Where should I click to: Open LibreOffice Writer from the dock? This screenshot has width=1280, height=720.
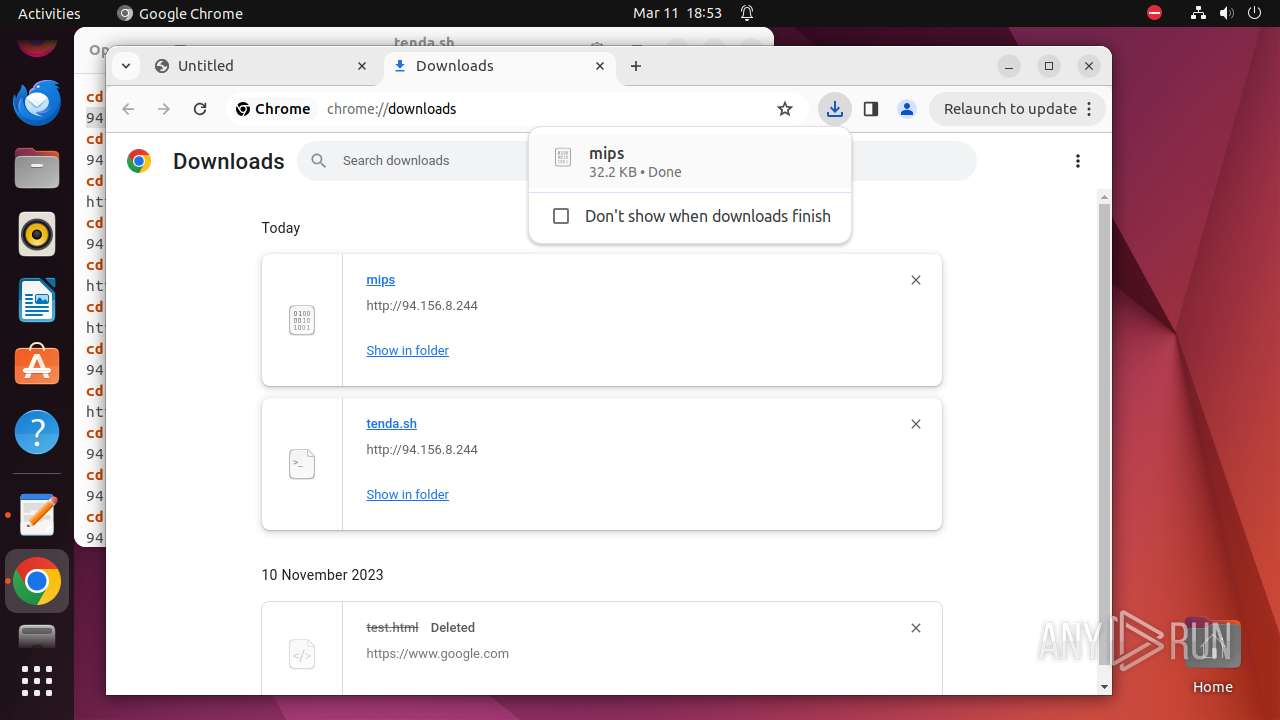(x=37, y=300)
